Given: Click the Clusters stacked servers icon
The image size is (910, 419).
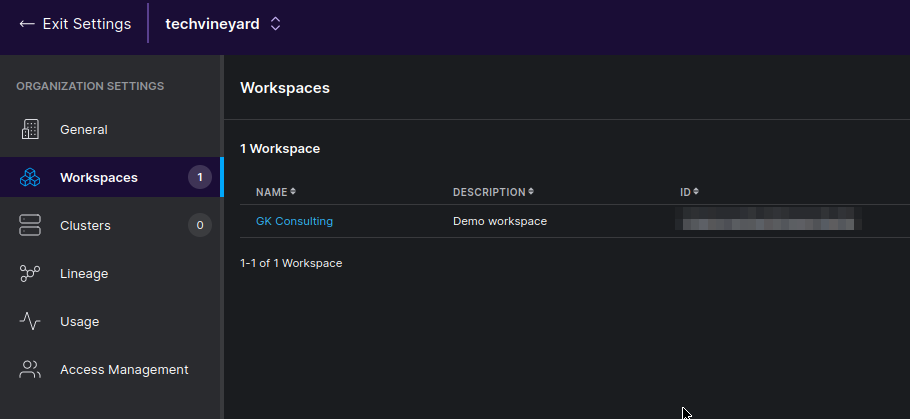Looking at the screenshot, I should [30, 225].
